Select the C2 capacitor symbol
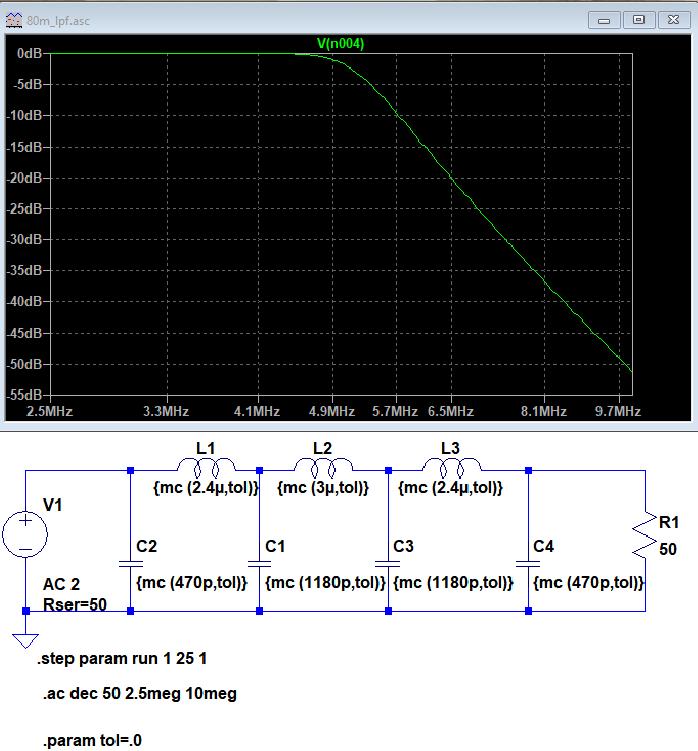The image size is (698, 751). (x=132, y=564)
